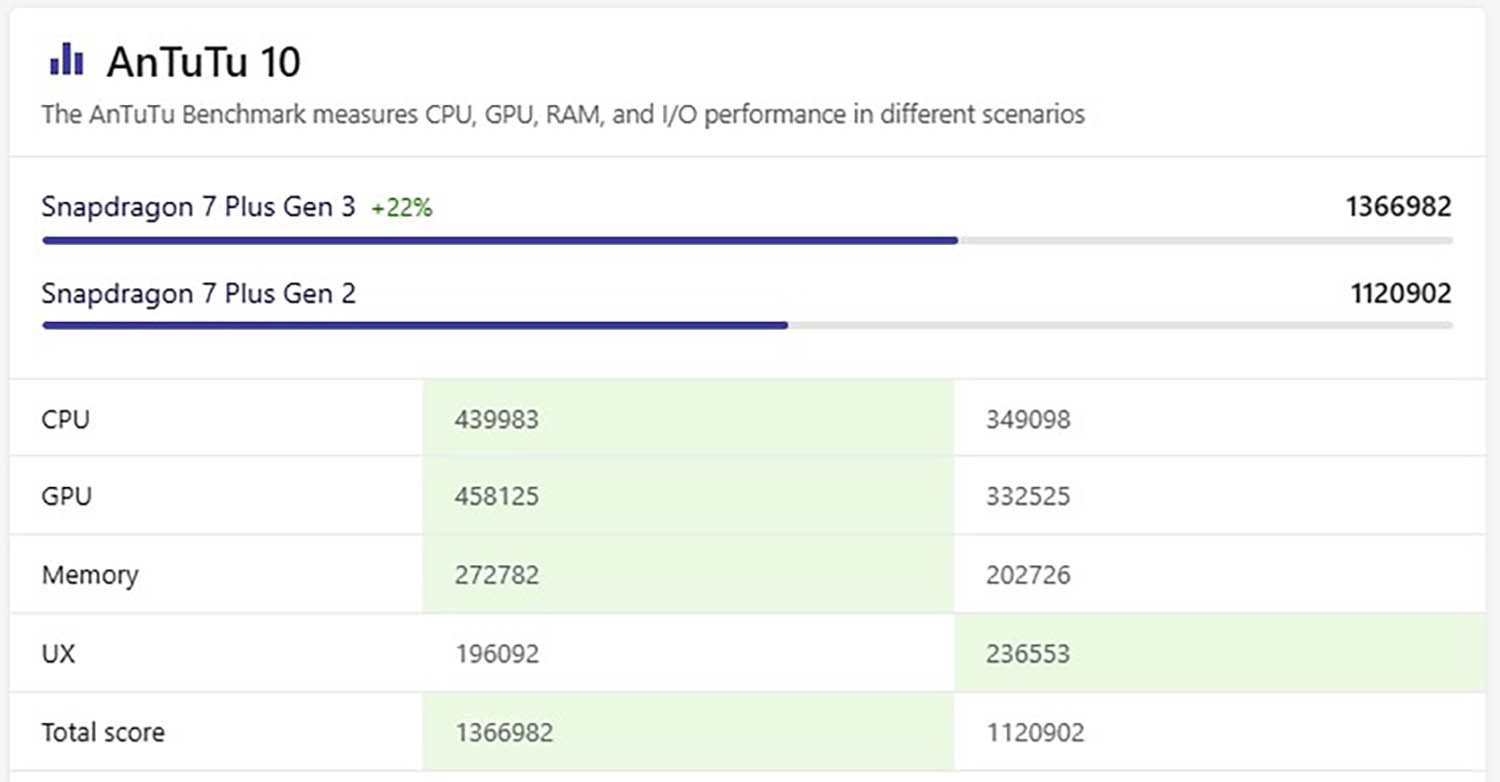Select the AnTuTu 10 heading
This screenshot has height=782, width=1500.
(x=204, y=62)
